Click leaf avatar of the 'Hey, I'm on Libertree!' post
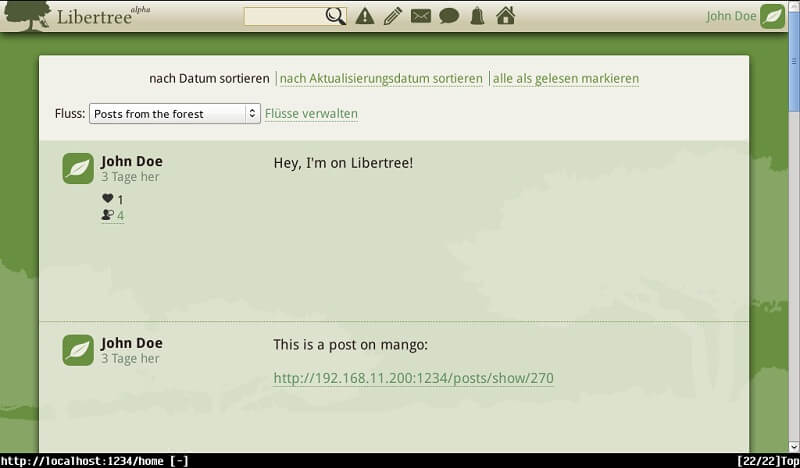The image size is (800, 468). [78, 168]
